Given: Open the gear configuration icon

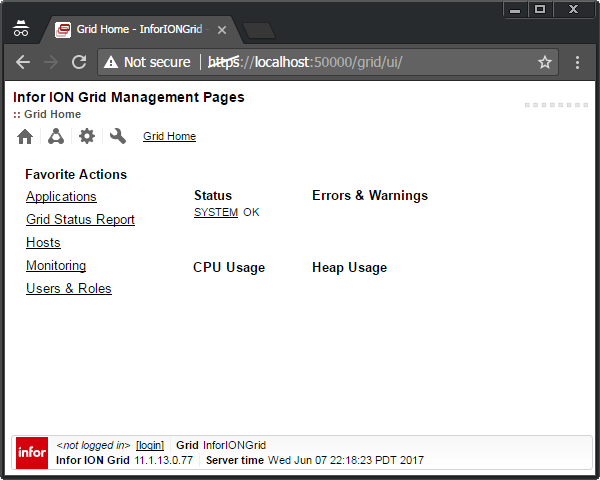Looking at the screenshot, I should coord(87,137).
